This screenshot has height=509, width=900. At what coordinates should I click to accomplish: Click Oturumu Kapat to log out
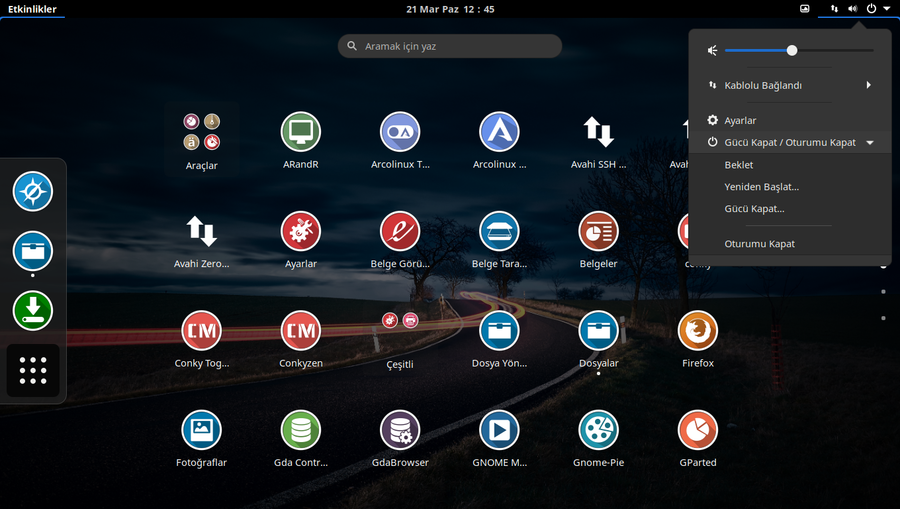[x=759, y=244]
